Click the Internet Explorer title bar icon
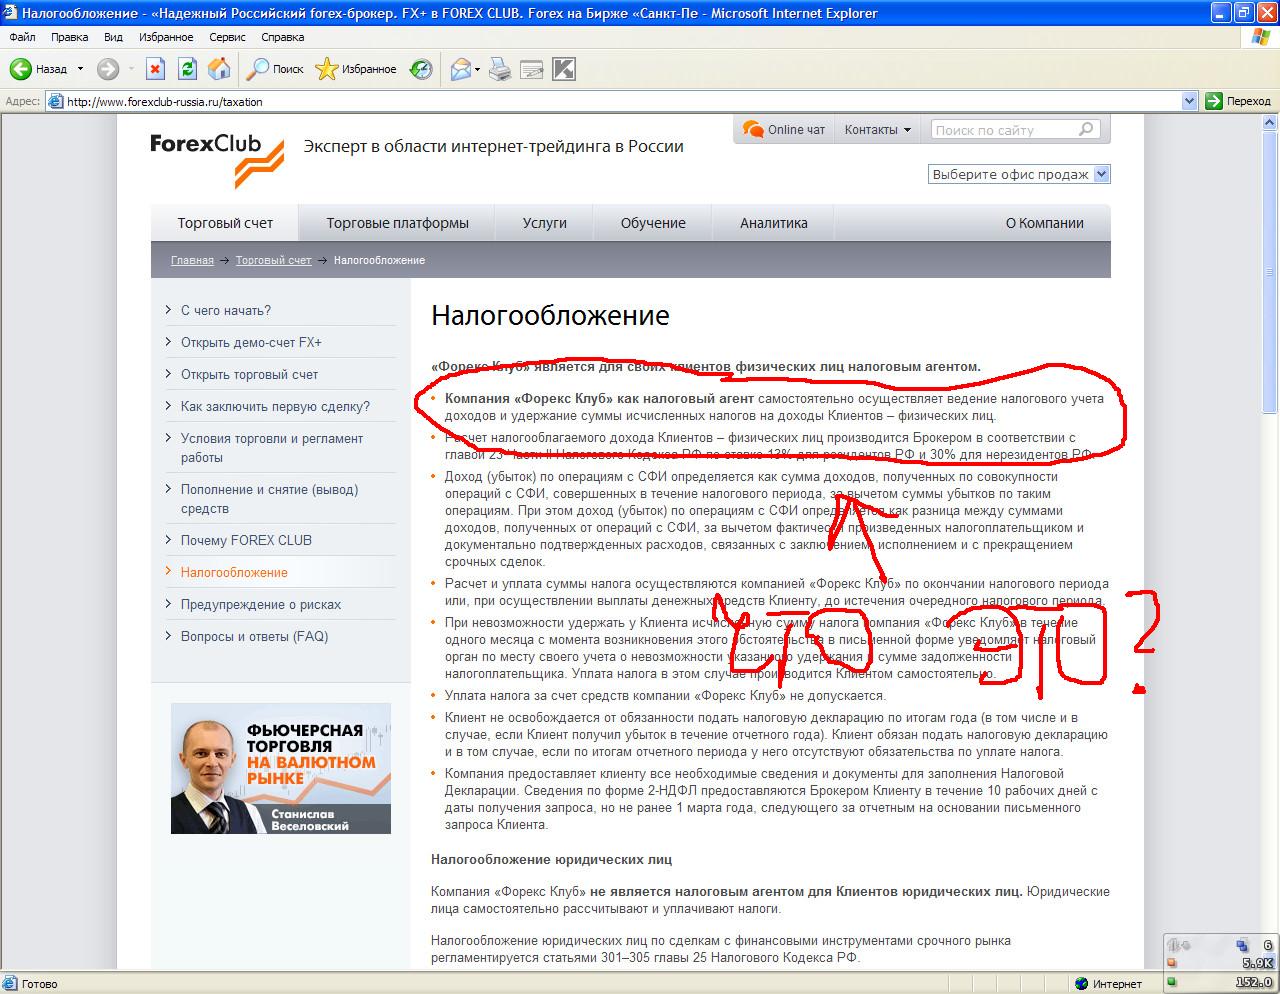Viewport: 1280px width, 994px height. pos(10,13)
